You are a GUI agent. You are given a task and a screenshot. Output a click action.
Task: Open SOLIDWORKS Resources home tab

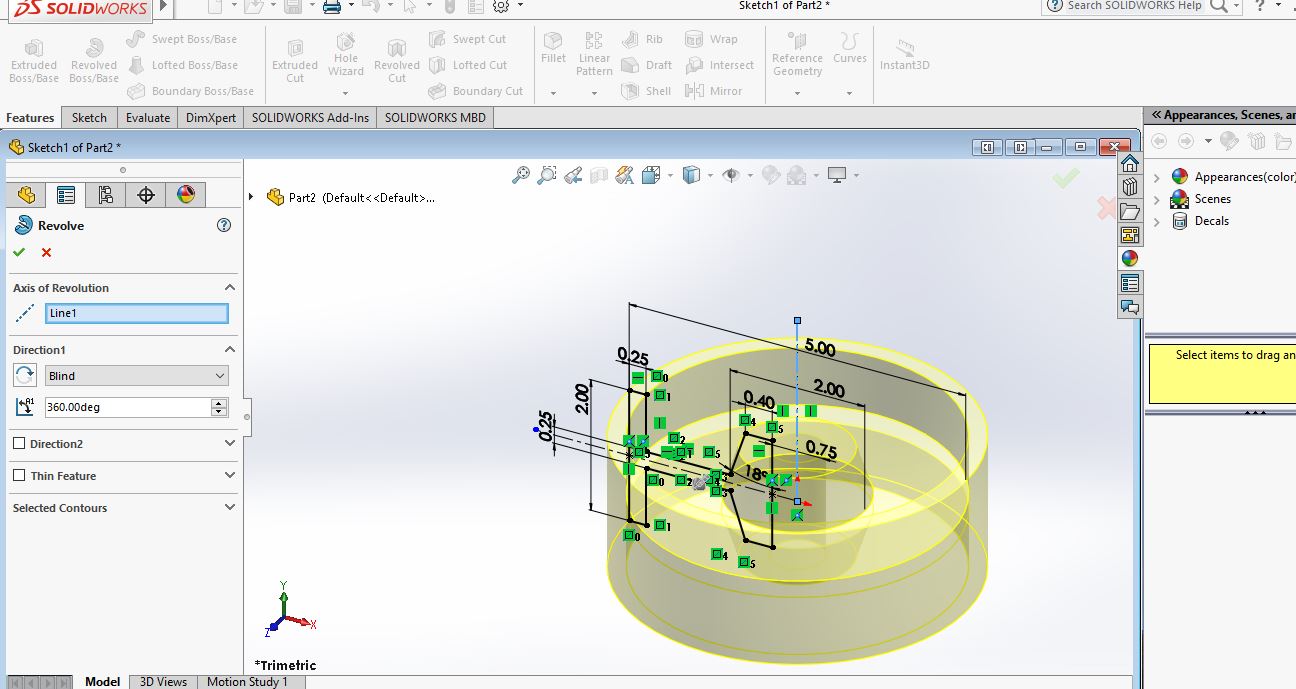[x=1130, y=163]
